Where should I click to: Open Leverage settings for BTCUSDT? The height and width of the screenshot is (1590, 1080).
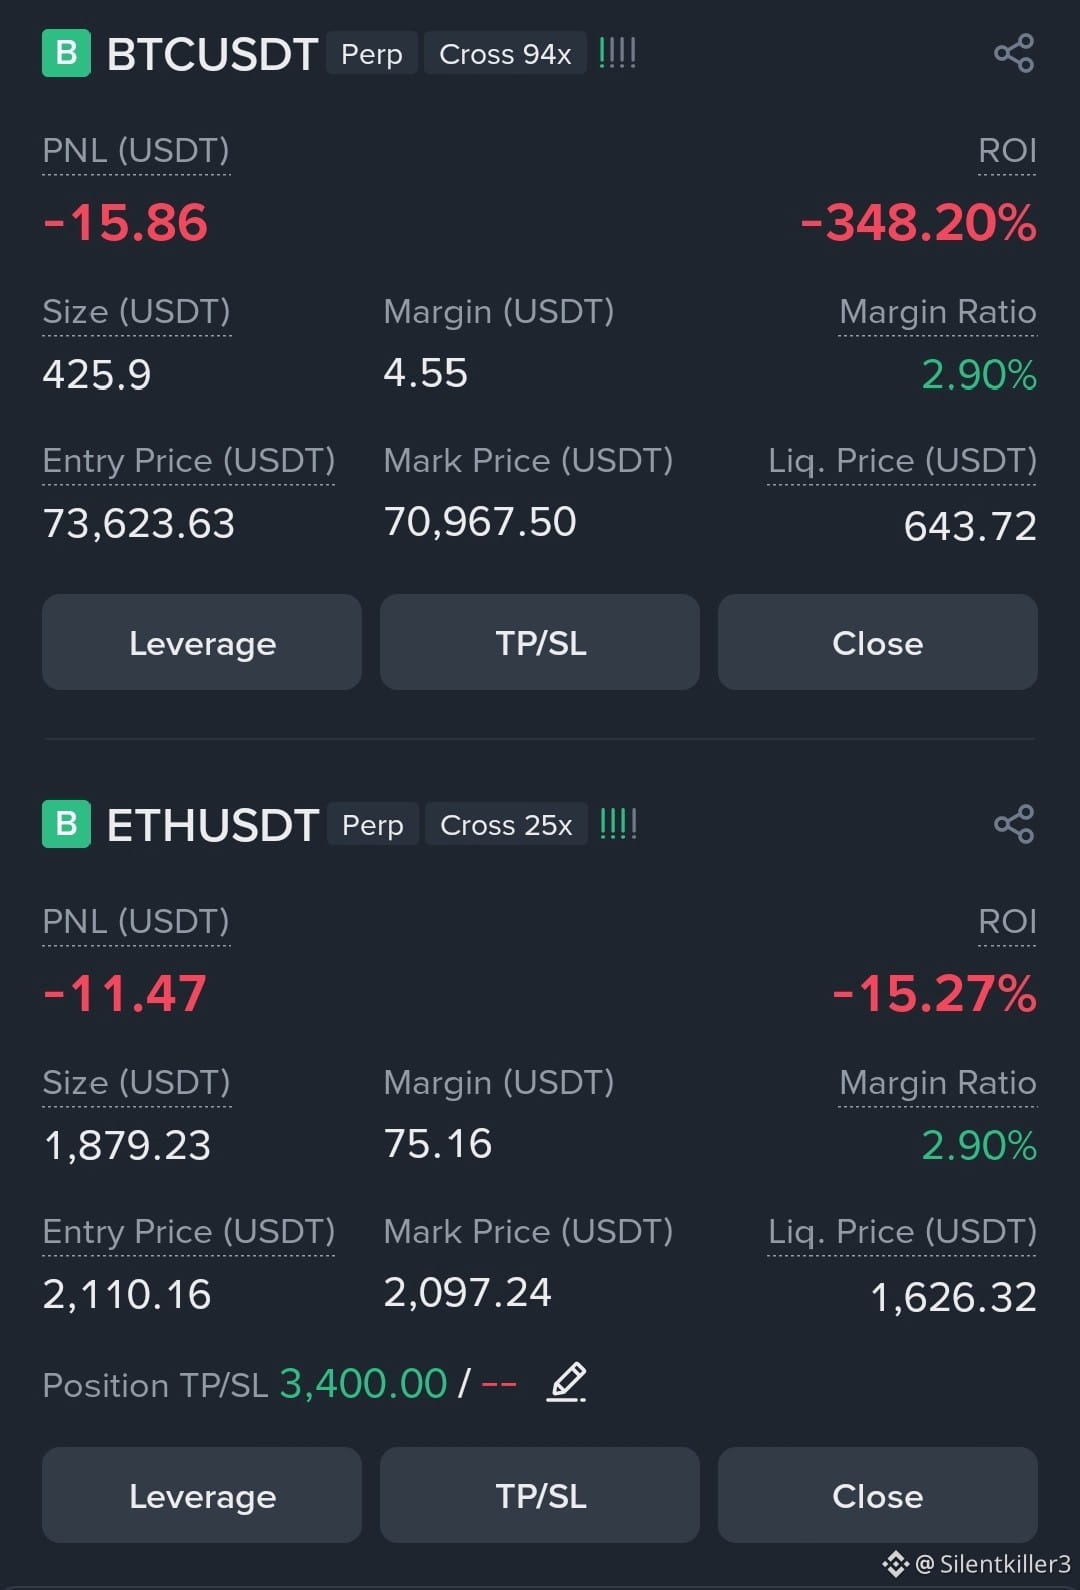tap(202, 642)
